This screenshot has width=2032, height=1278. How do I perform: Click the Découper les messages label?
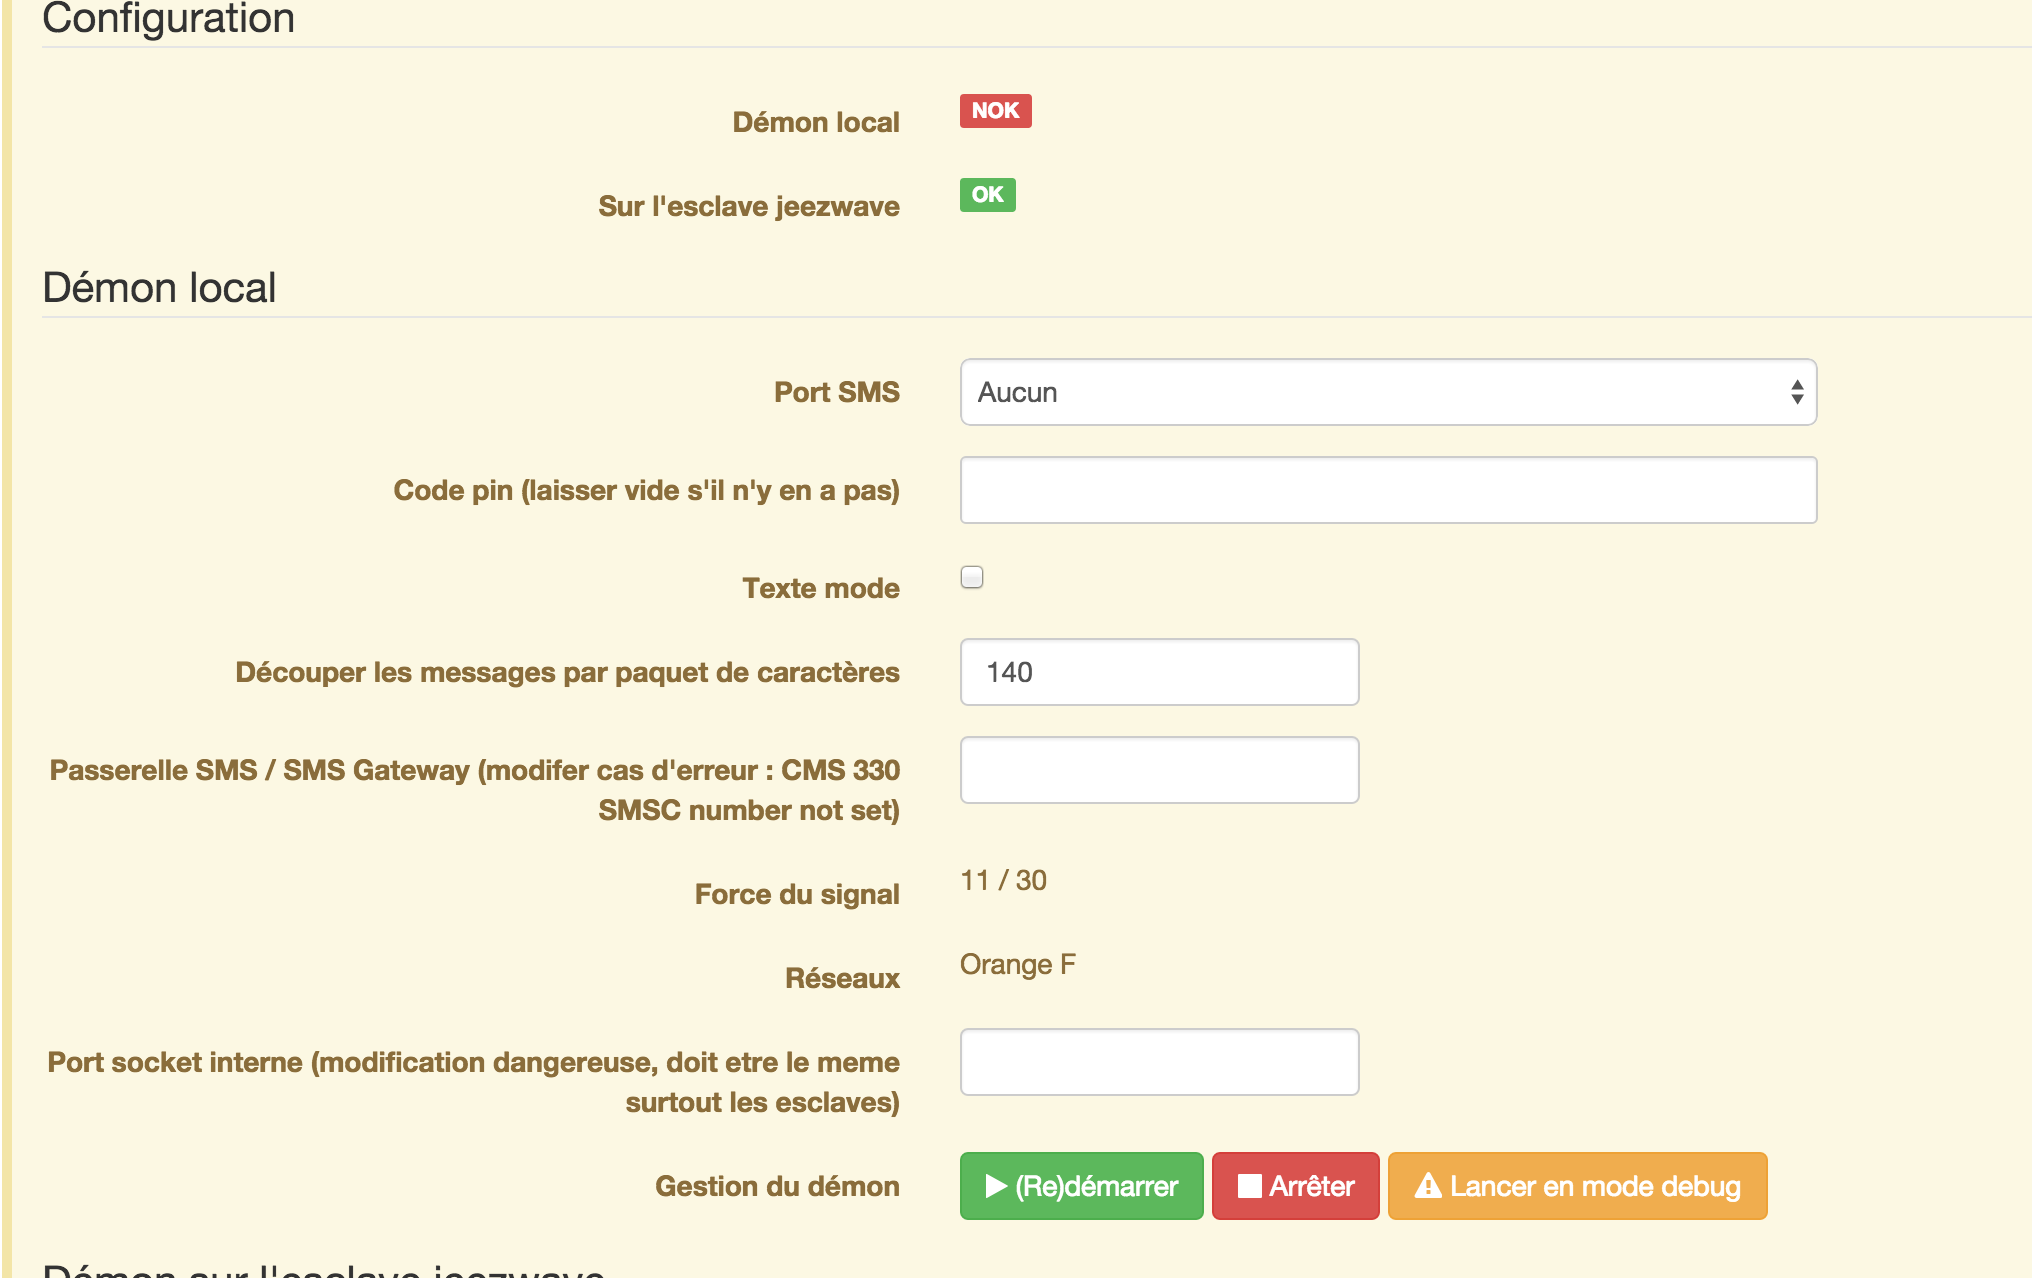pos(567,672)
